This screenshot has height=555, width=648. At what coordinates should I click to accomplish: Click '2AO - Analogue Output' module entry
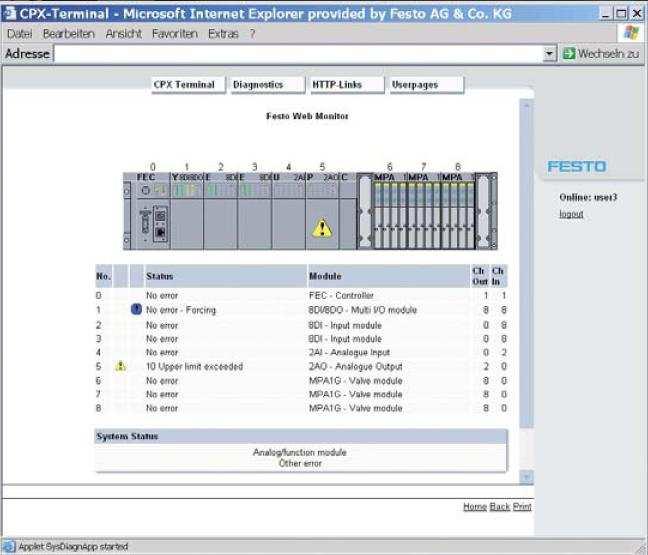[x=355, y=367]
